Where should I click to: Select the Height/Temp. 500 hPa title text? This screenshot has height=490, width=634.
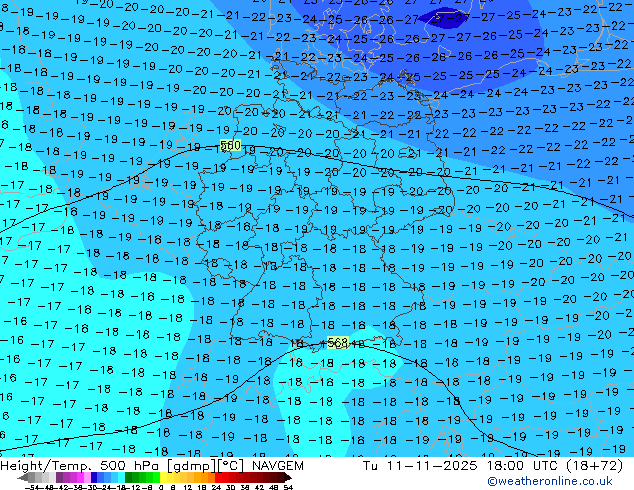82,466
